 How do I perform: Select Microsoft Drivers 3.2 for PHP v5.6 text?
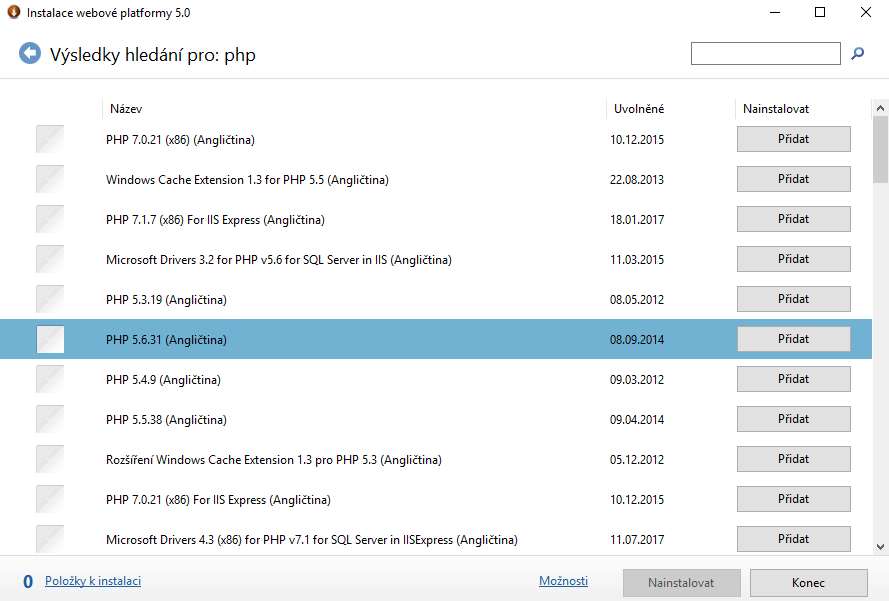278,260
